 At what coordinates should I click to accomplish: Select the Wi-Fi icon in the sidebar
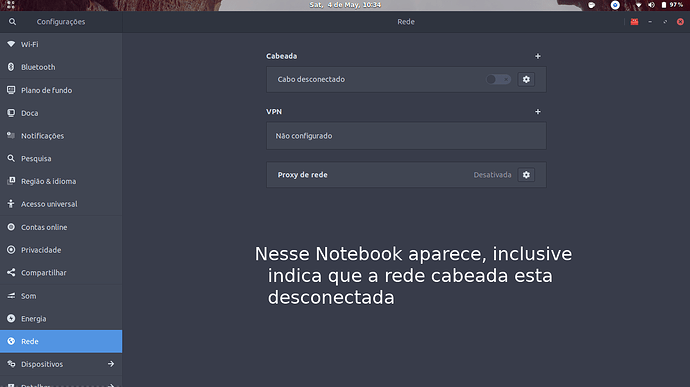pyautogui.click(x=11, y=44)
